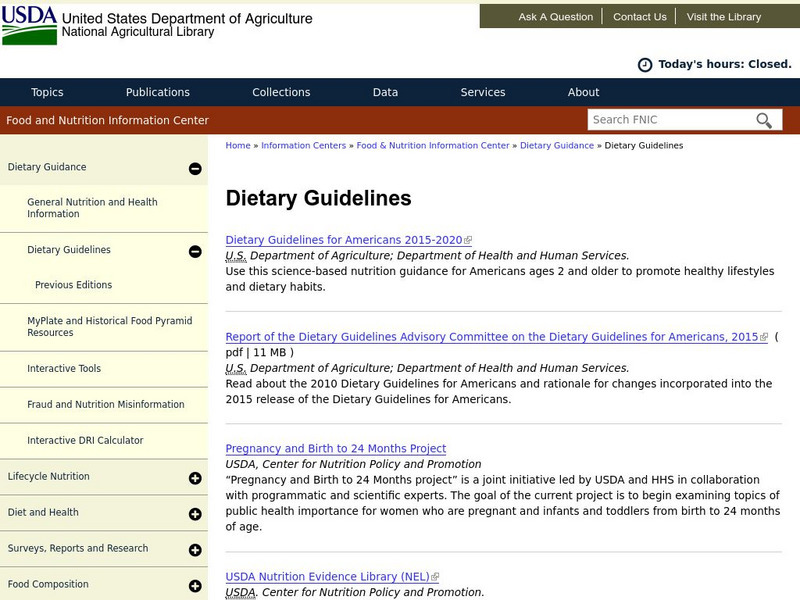Expand the Diet and Health section
Image resolution: width=800 pixels, height=600 pixels.
(193, 512)
